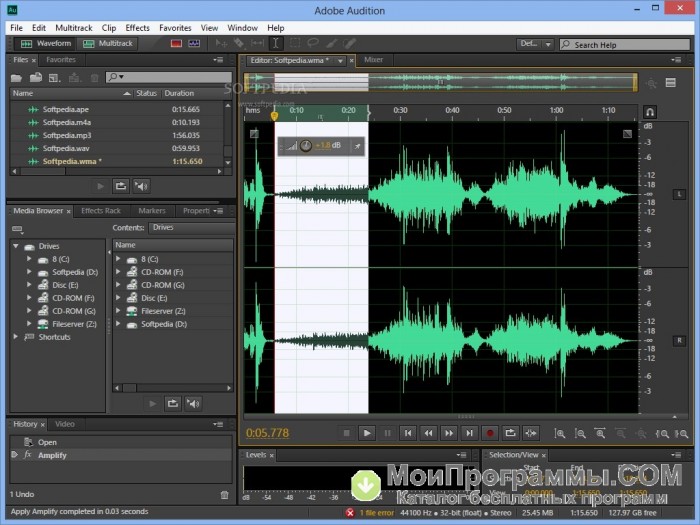Click the Fast Forward transport button
700x525 pixels.
point(449,433)
